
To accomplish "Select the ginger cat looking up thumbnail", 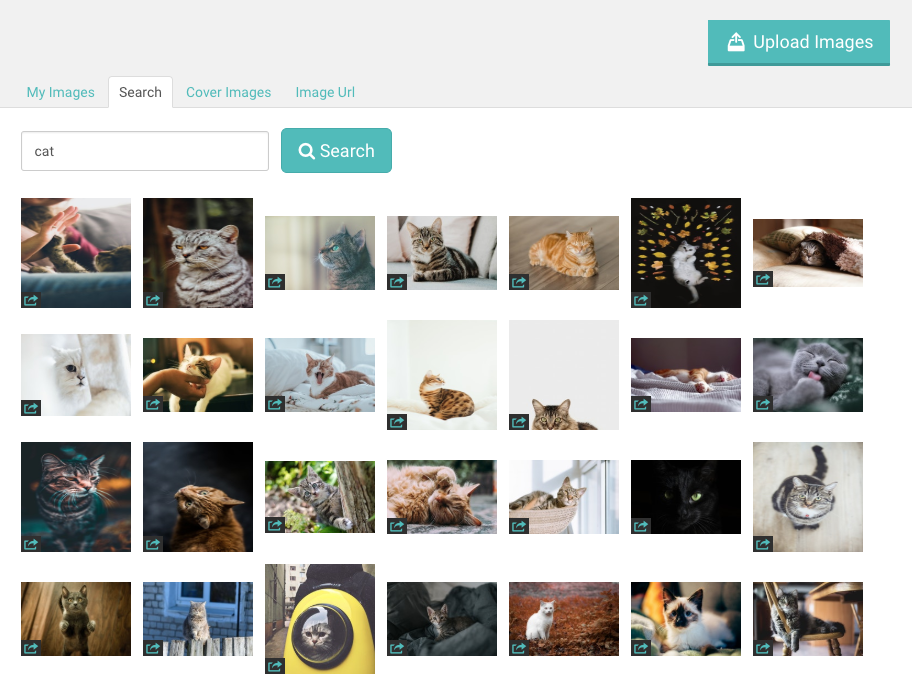I will tap(198, 497).
